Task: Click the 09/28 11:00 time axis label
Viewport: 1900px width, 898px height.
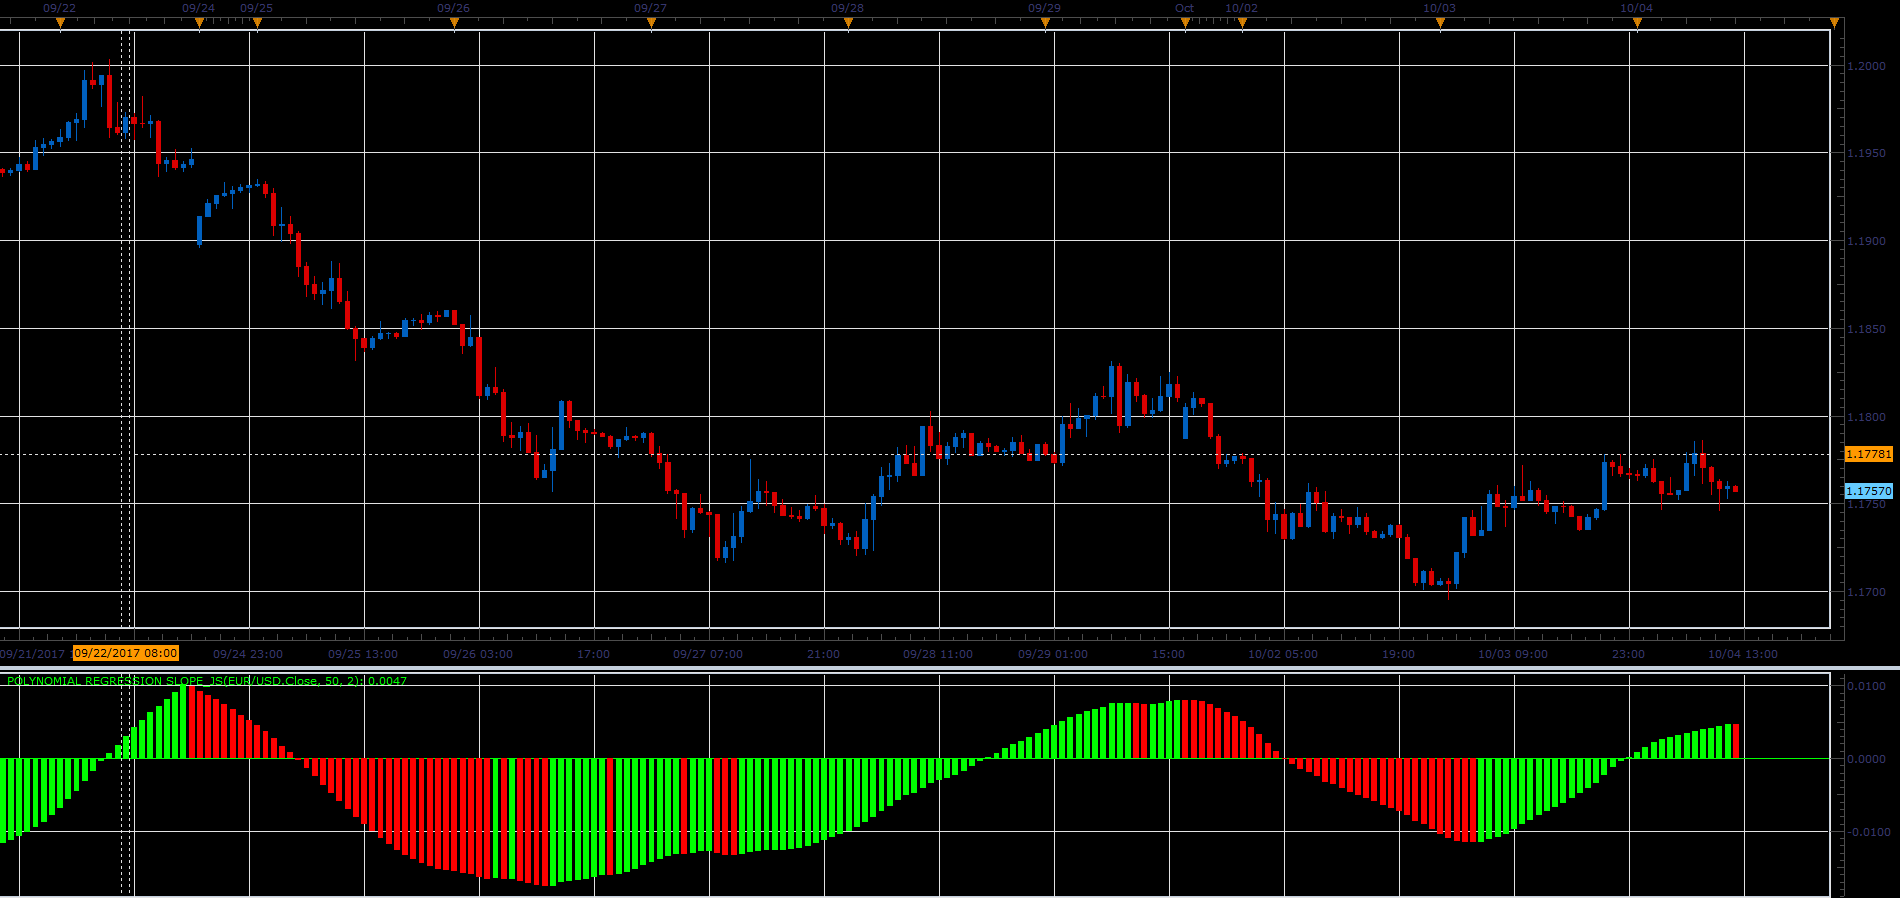Action: (x=938, y=654)
